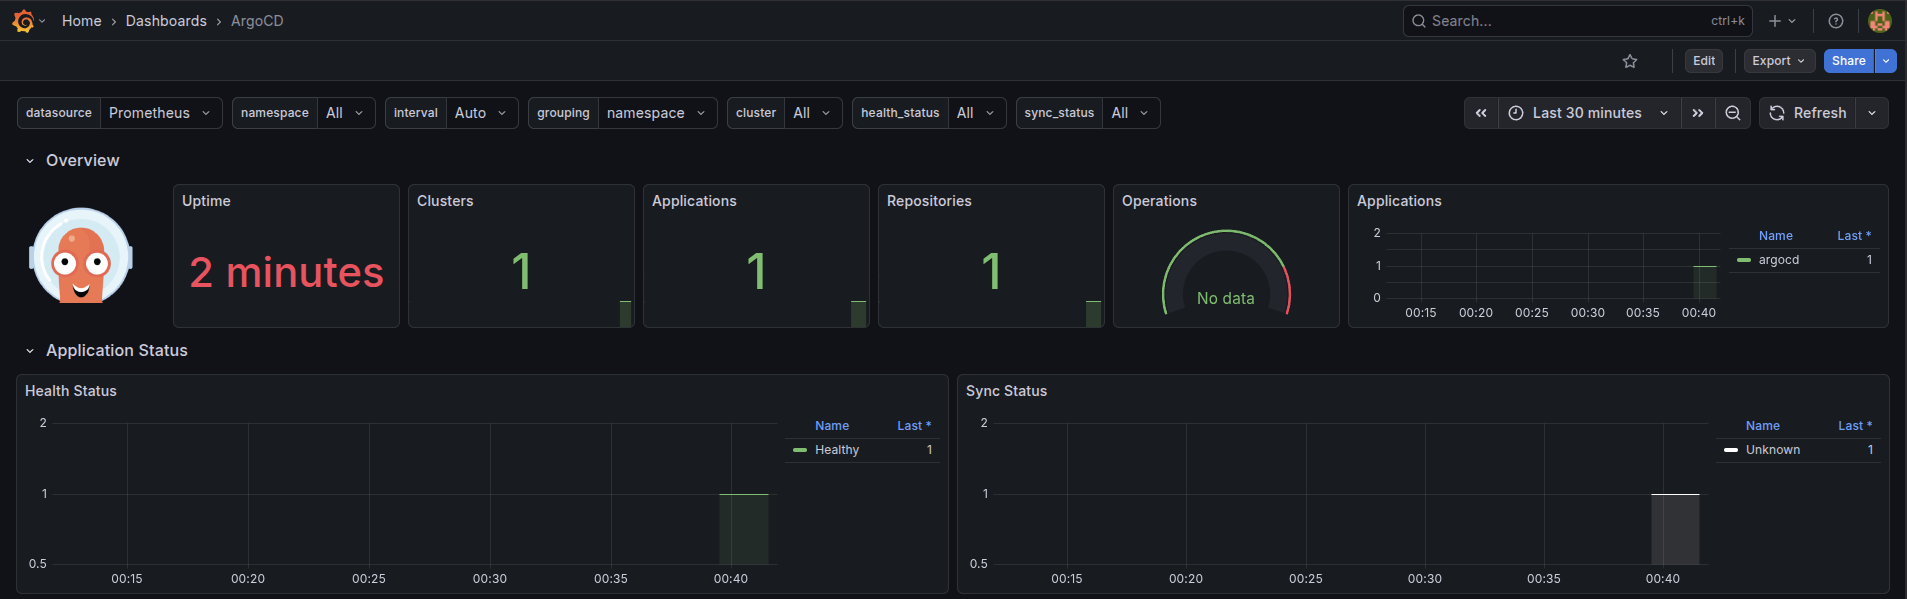
Task: Open the namespace All dropdown
Action: coord(346,113)
